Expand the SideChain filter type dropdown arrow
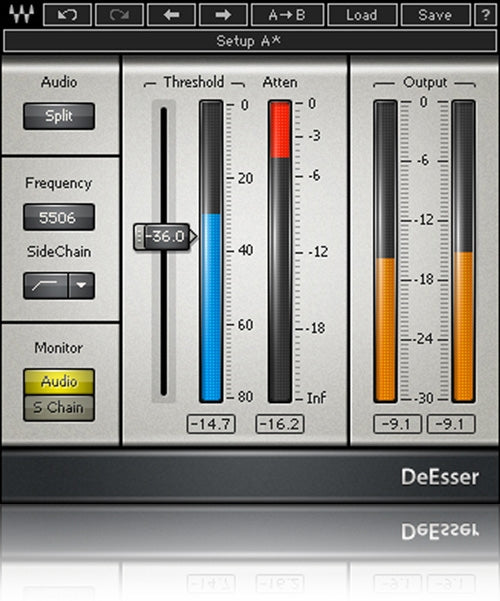Screen dimensions: 500x601 [x=81, y=286]
